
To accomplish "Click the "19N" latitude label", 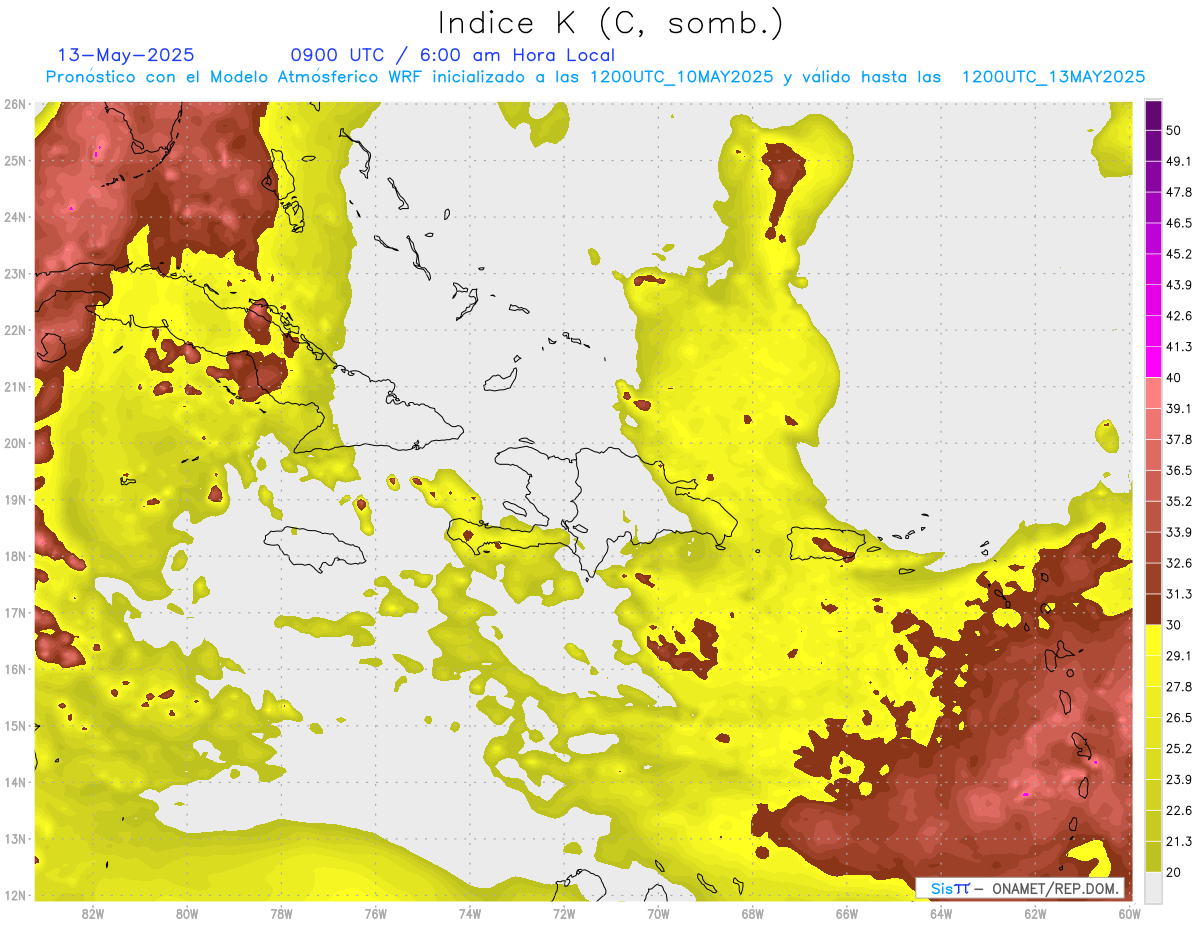I will pyautogui.click(x=15, y=500).
